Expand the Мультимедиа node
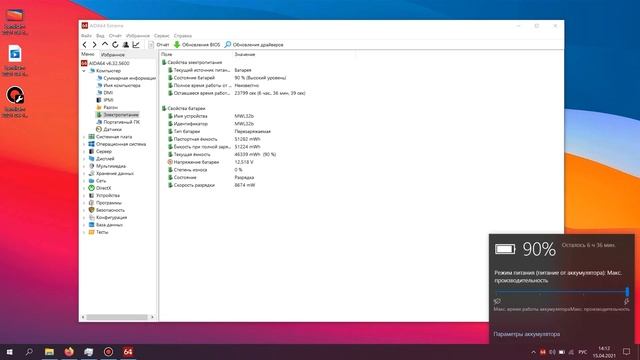 [x=84, y=166]
